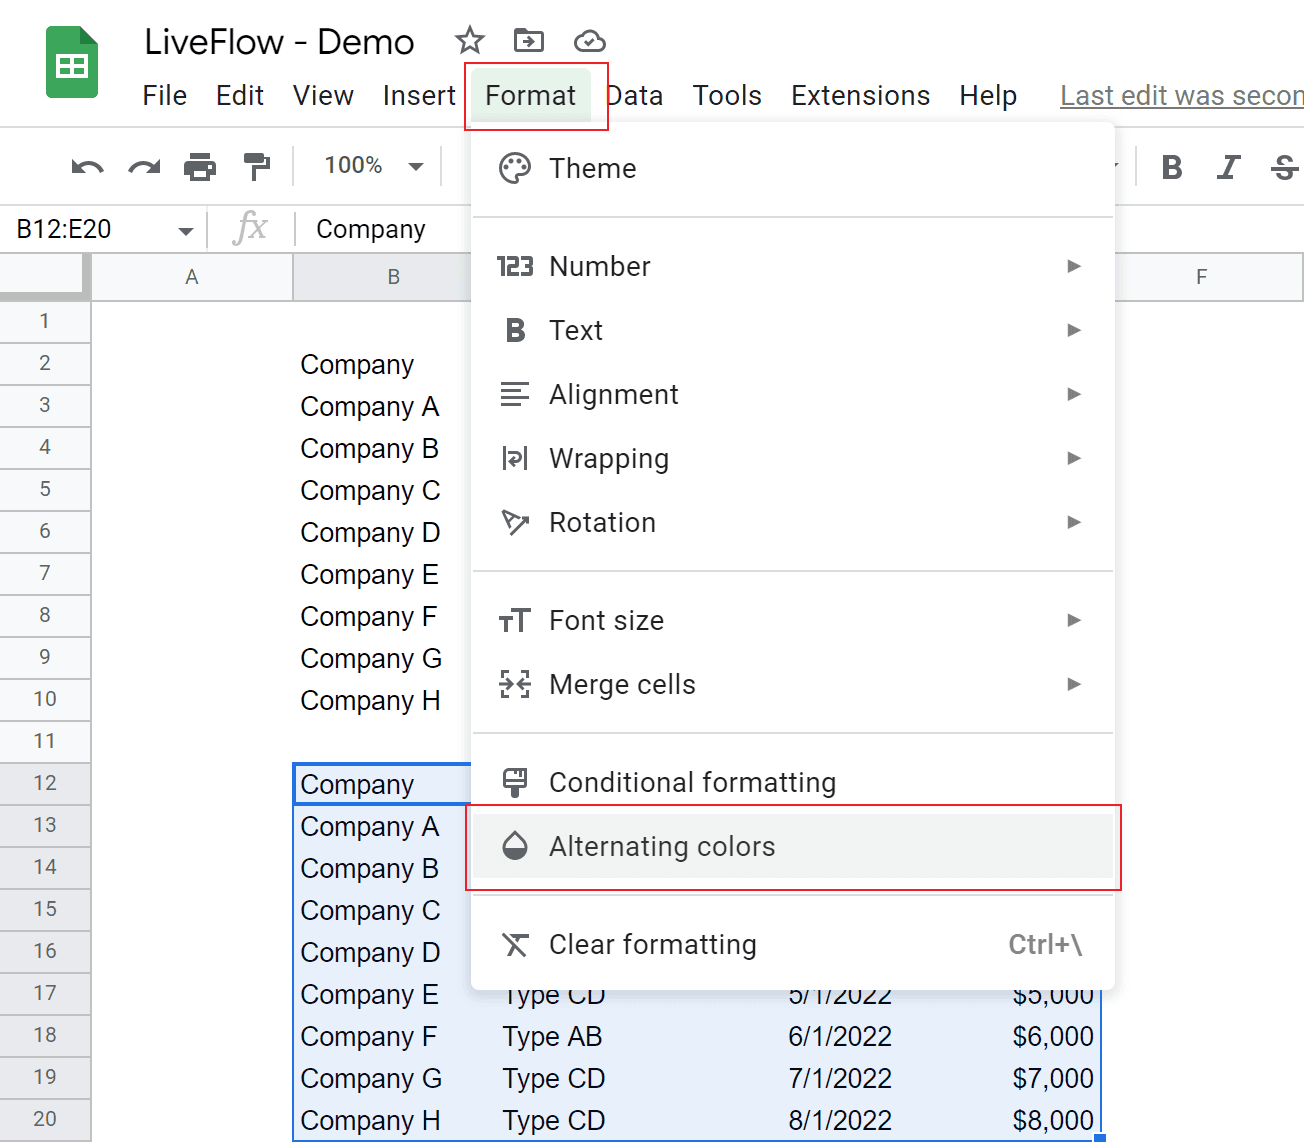Toggle Bold formatting in toolbar
This screenshot has width=1304, height=1142.
point(1172,167)
